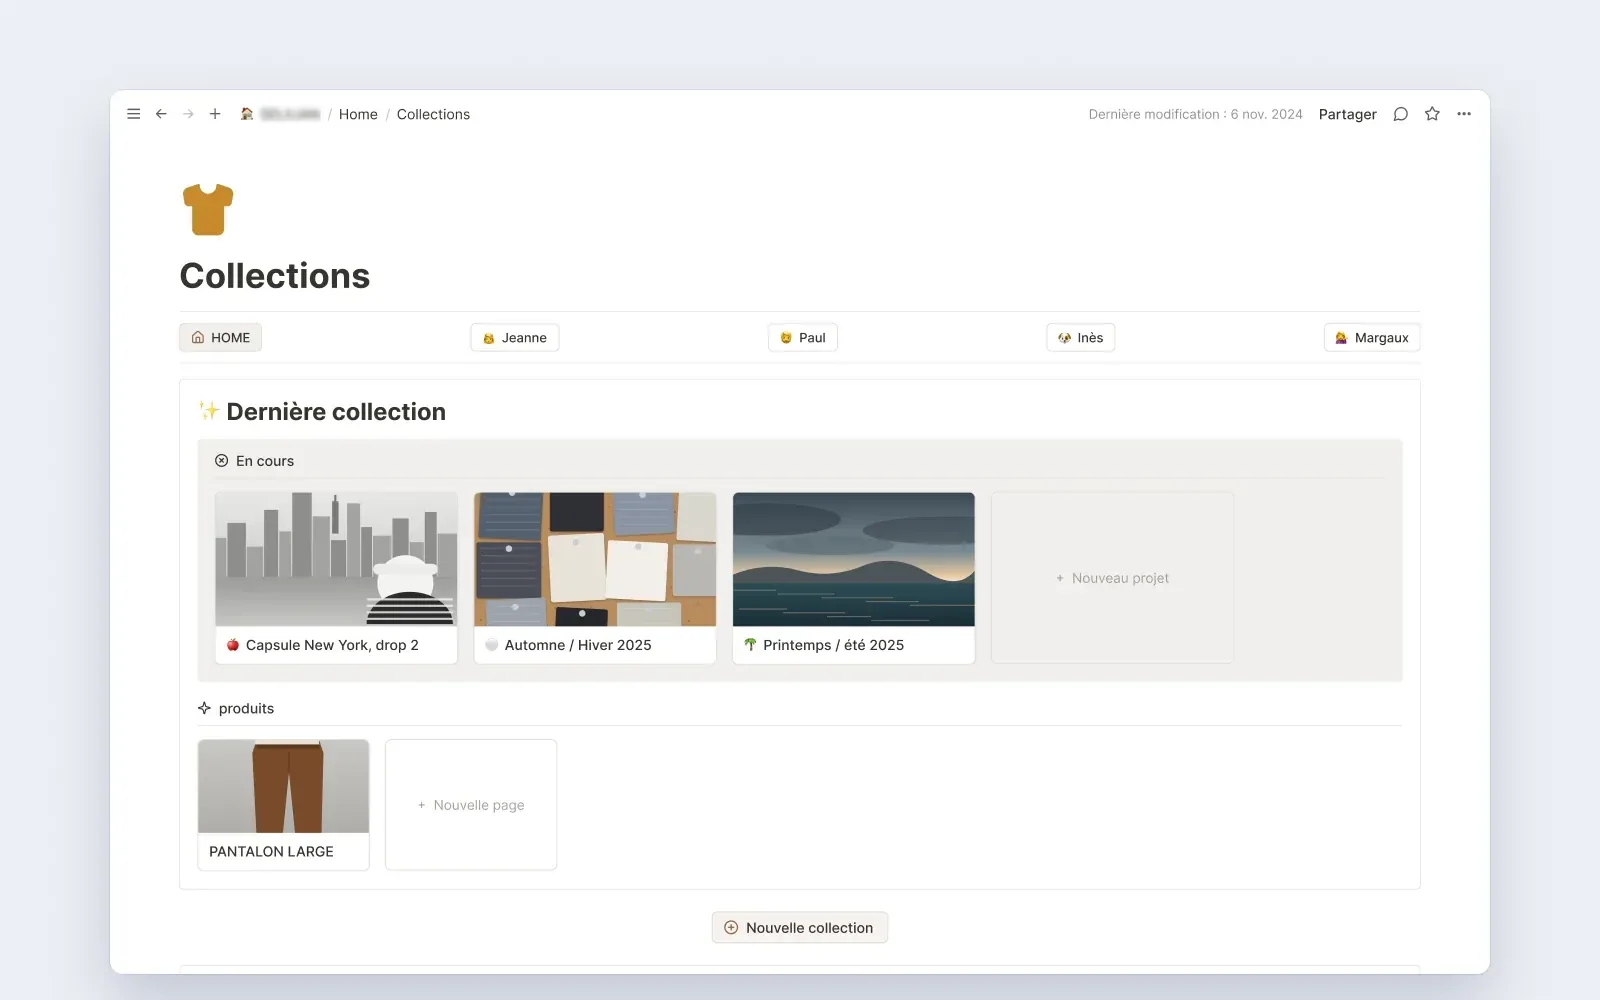Open the three-dot more options menu
Viewport: 1600px width, 1000px height.
tap(1464, 114)
